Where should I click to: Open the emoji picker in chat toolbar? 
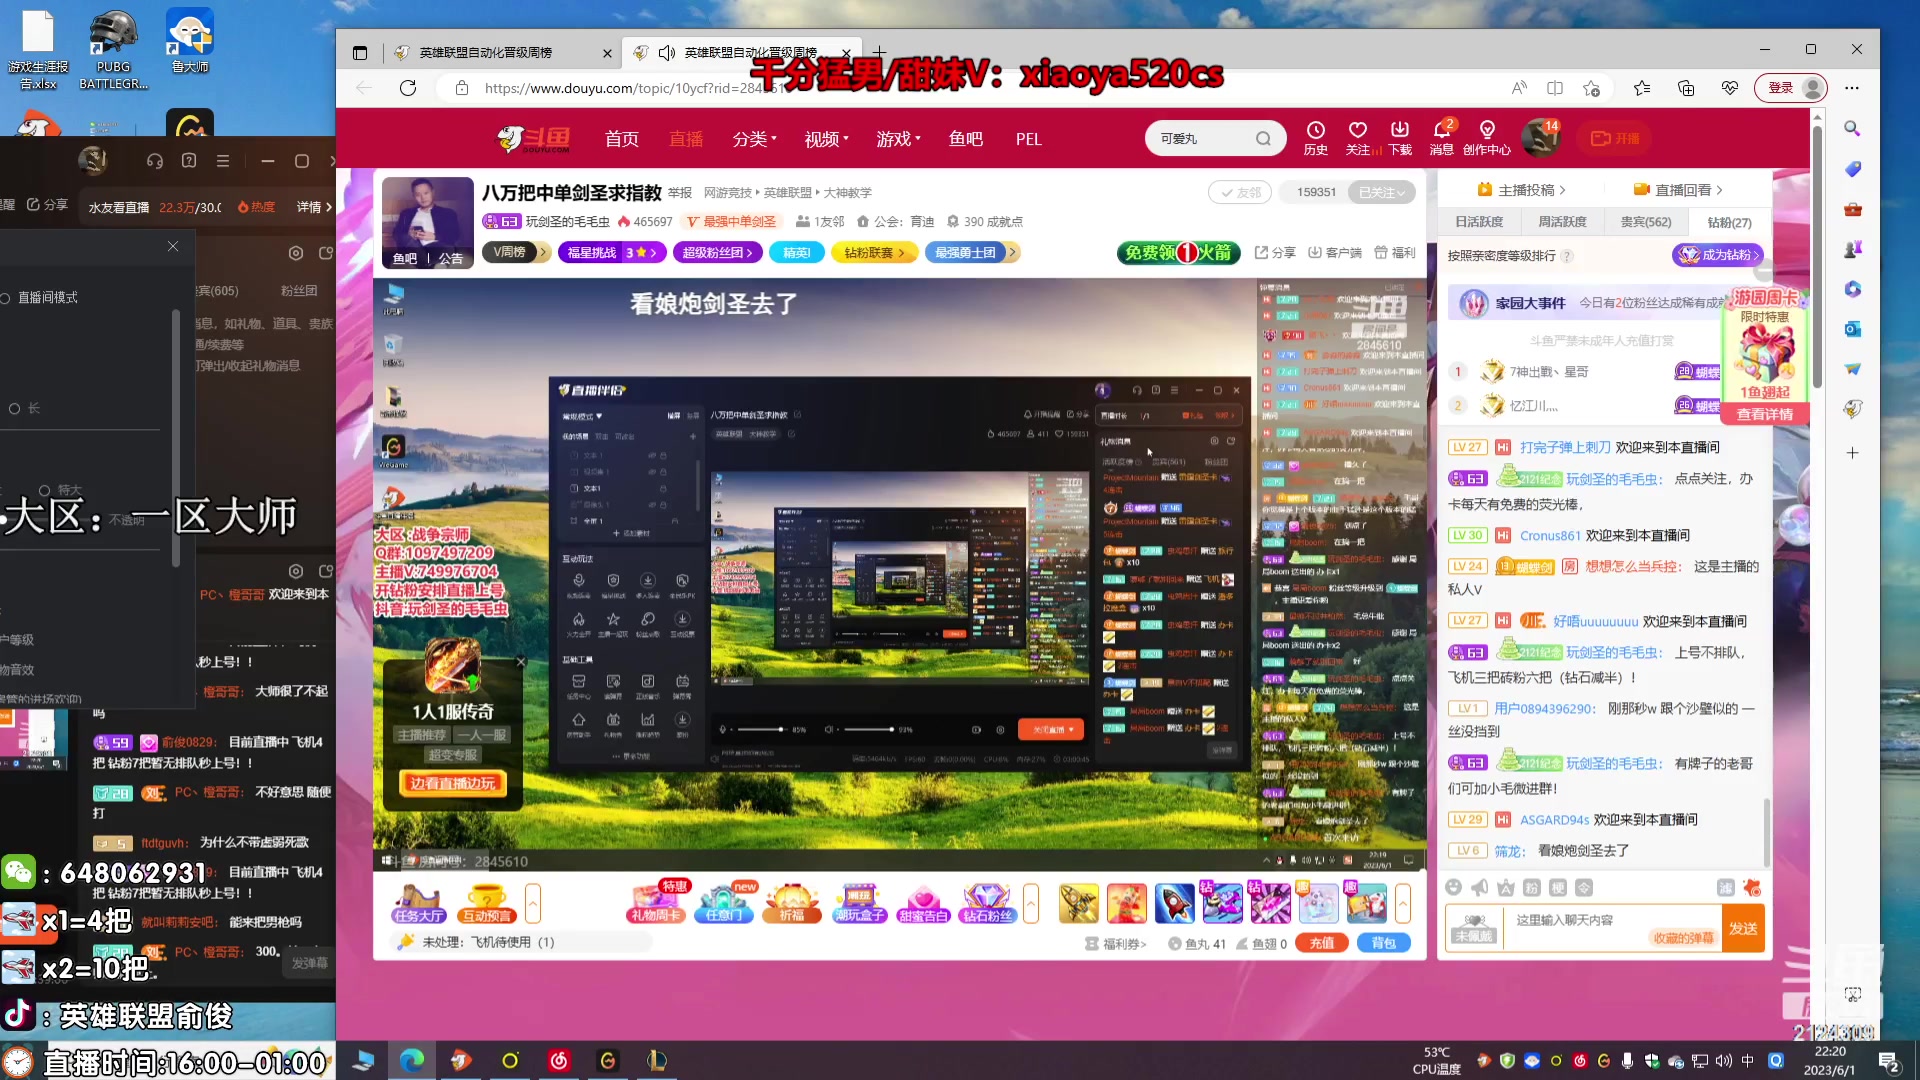point(1454,888)
